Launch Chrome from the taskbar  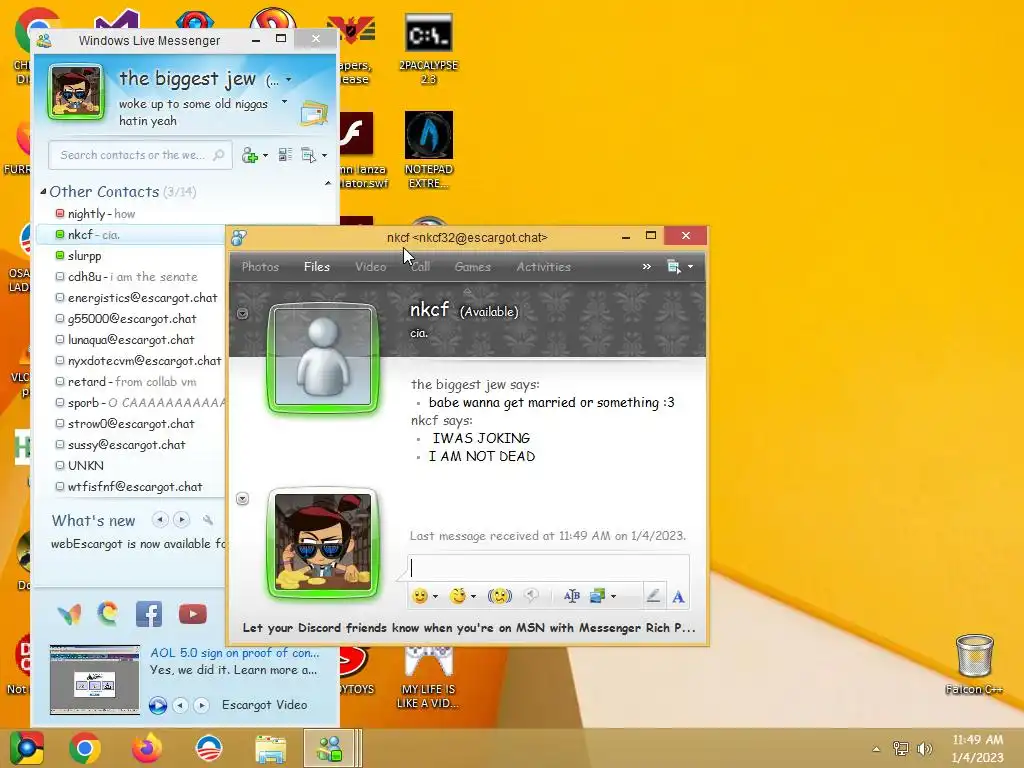85,748
